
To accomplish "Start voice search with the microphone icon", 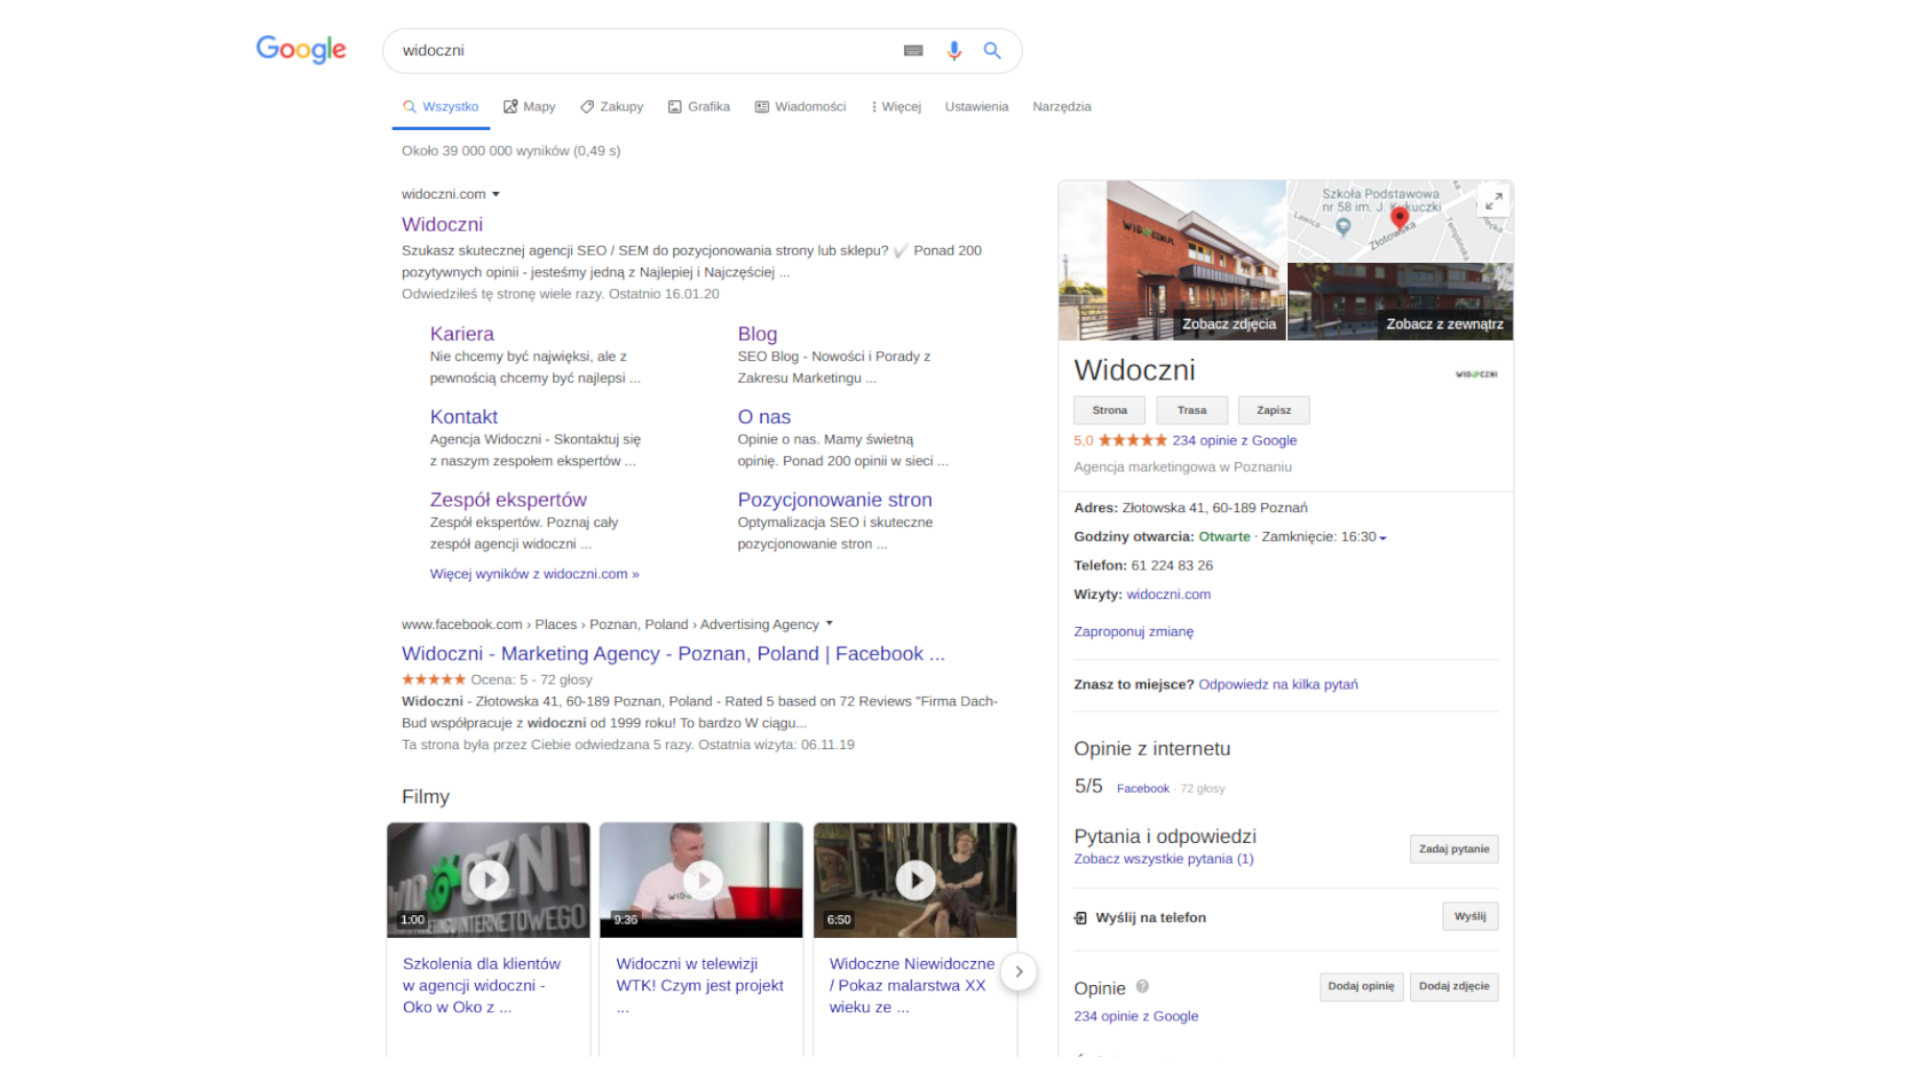I will tap(954, 50).
